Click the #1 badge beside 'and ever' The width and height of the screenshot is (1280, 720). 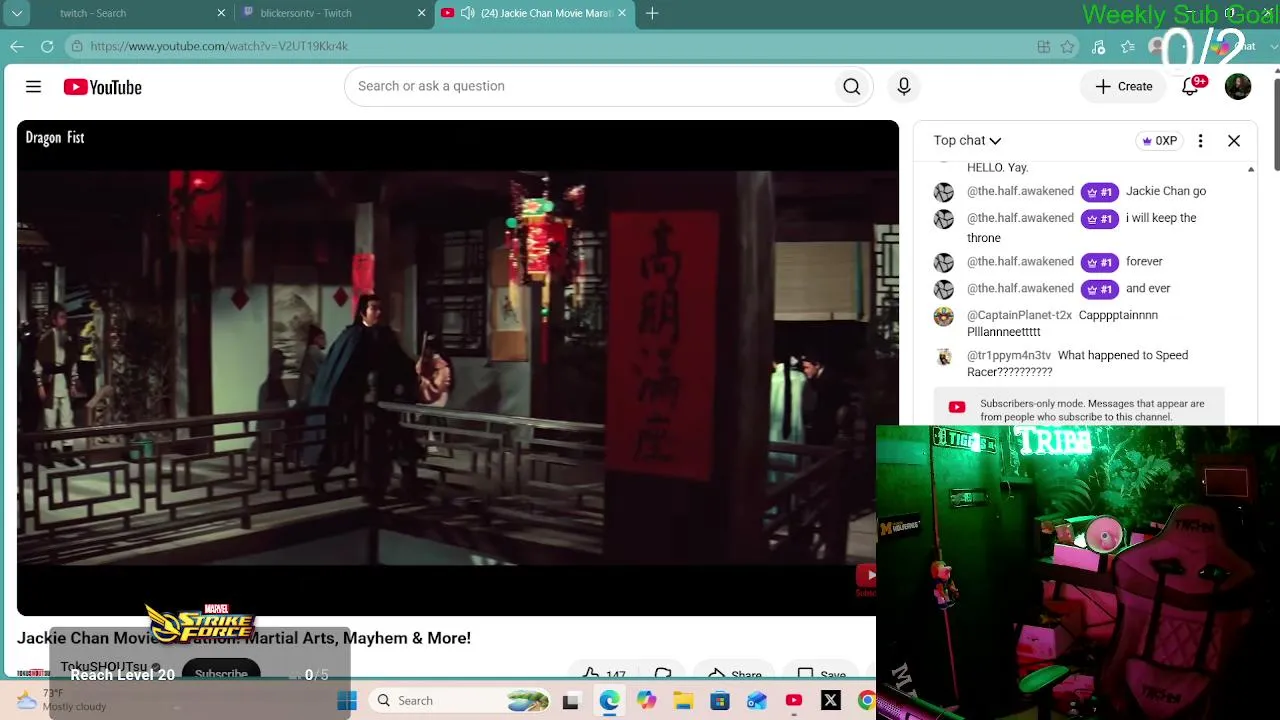click(1100, 289)
